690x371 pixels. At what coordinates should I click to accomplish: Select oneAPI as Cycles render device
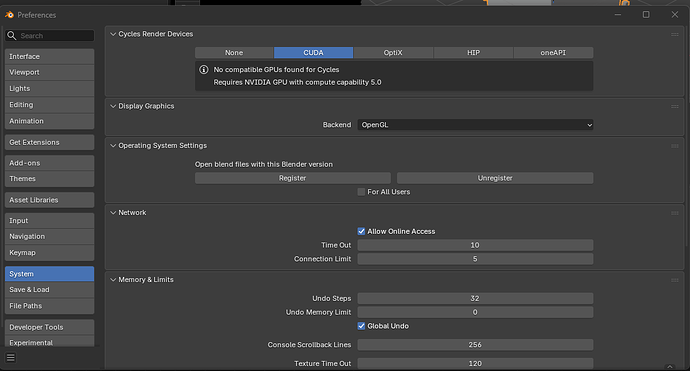tap(553, 53)
